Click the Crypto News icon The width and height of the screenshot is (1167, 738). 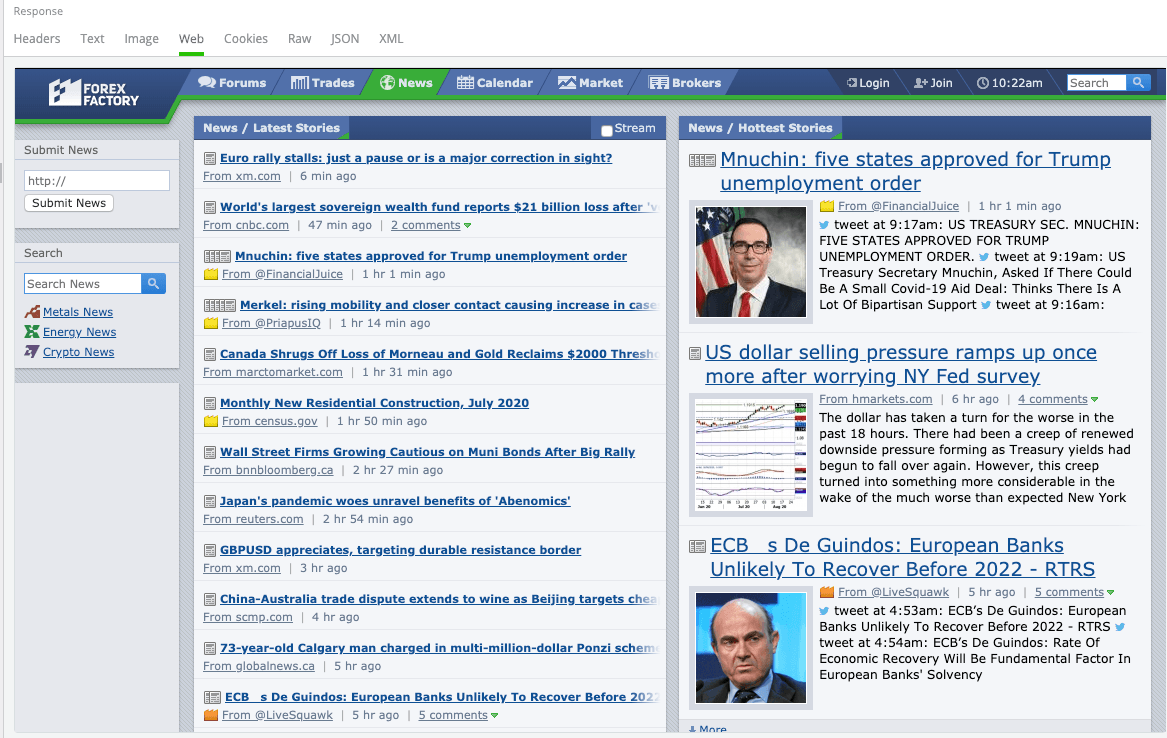pyautogui.click(x=32, y=352)
